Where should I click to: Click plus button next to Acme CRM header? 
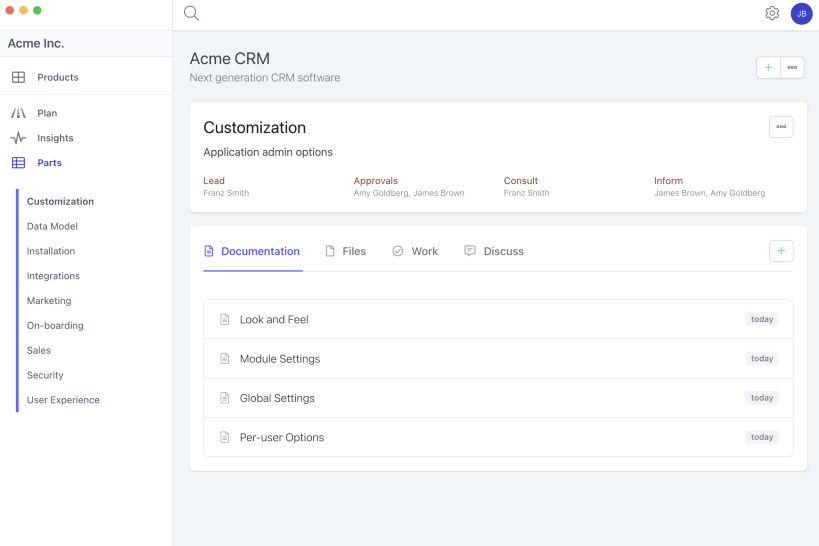[768, 68]
